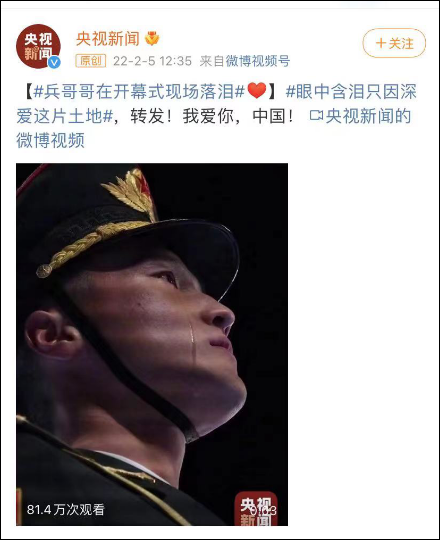This screenshot has width=441, height=540.
Task: Click the 22-2-5 12:35 post timestamp
Action: tap(152, 61)
